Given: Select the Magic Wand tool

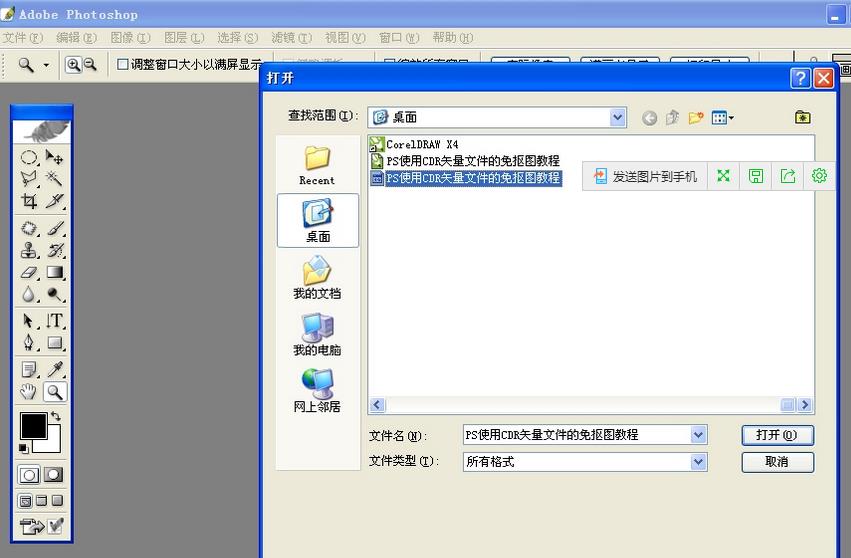Looking at the screenshot, I should (x=54, y=179).
